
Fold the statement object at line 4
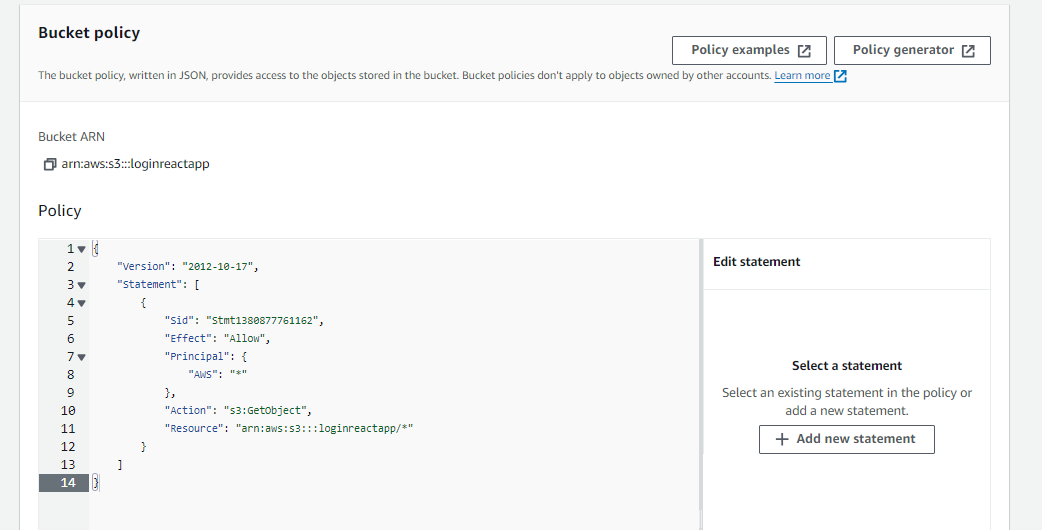coord(81,303)
